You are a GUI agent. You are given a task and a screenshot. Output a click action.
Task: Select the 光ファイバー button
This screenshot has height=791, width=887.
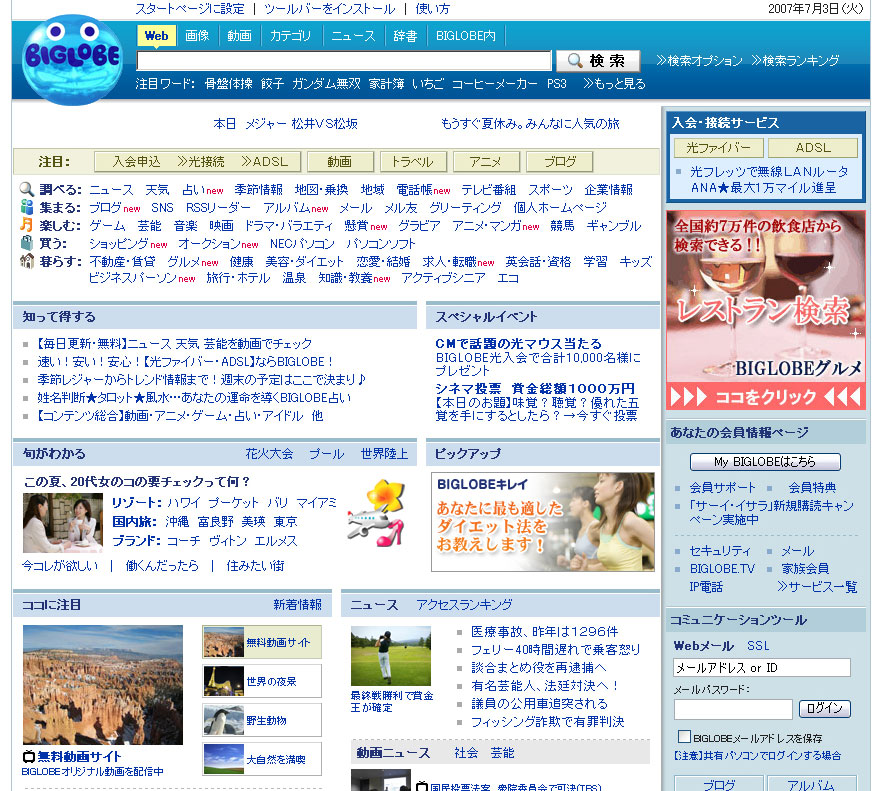[718, 148]
